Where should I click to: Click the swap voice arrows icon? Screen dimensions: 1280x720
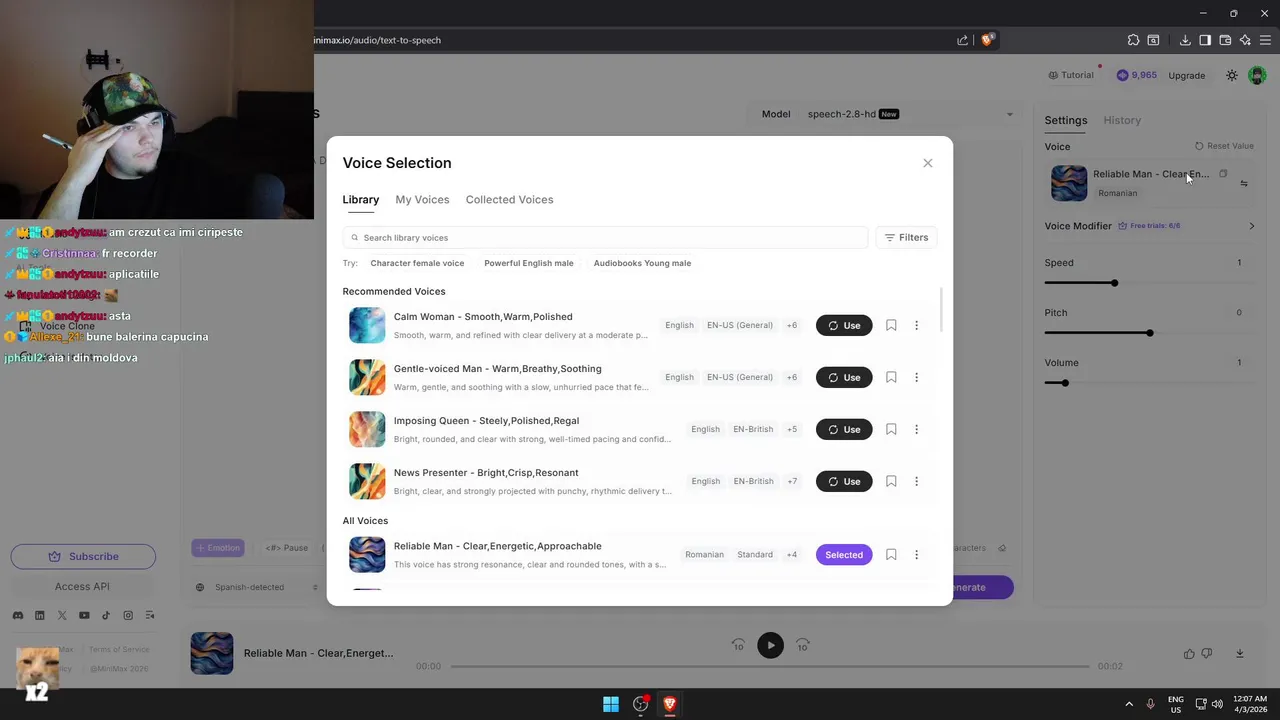click(x=1244, y=183)
